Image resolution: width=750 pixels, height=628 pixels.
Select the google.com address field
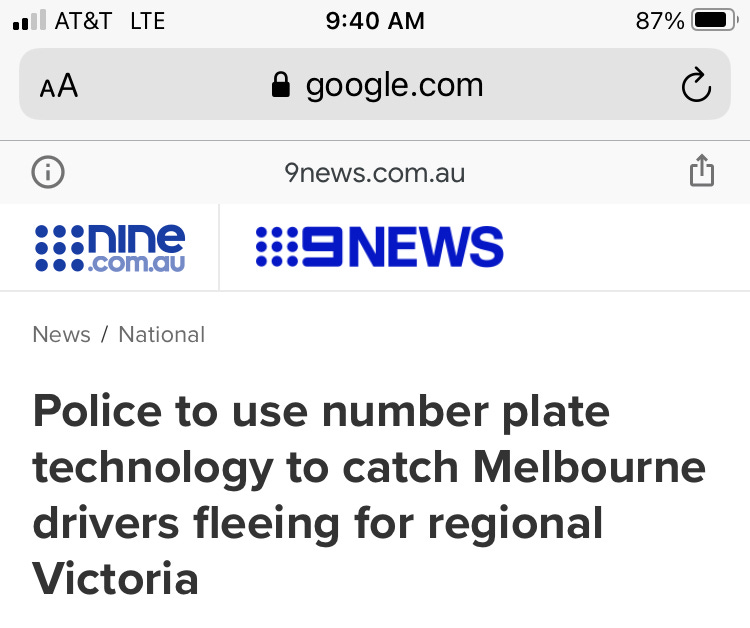(375, 84)
